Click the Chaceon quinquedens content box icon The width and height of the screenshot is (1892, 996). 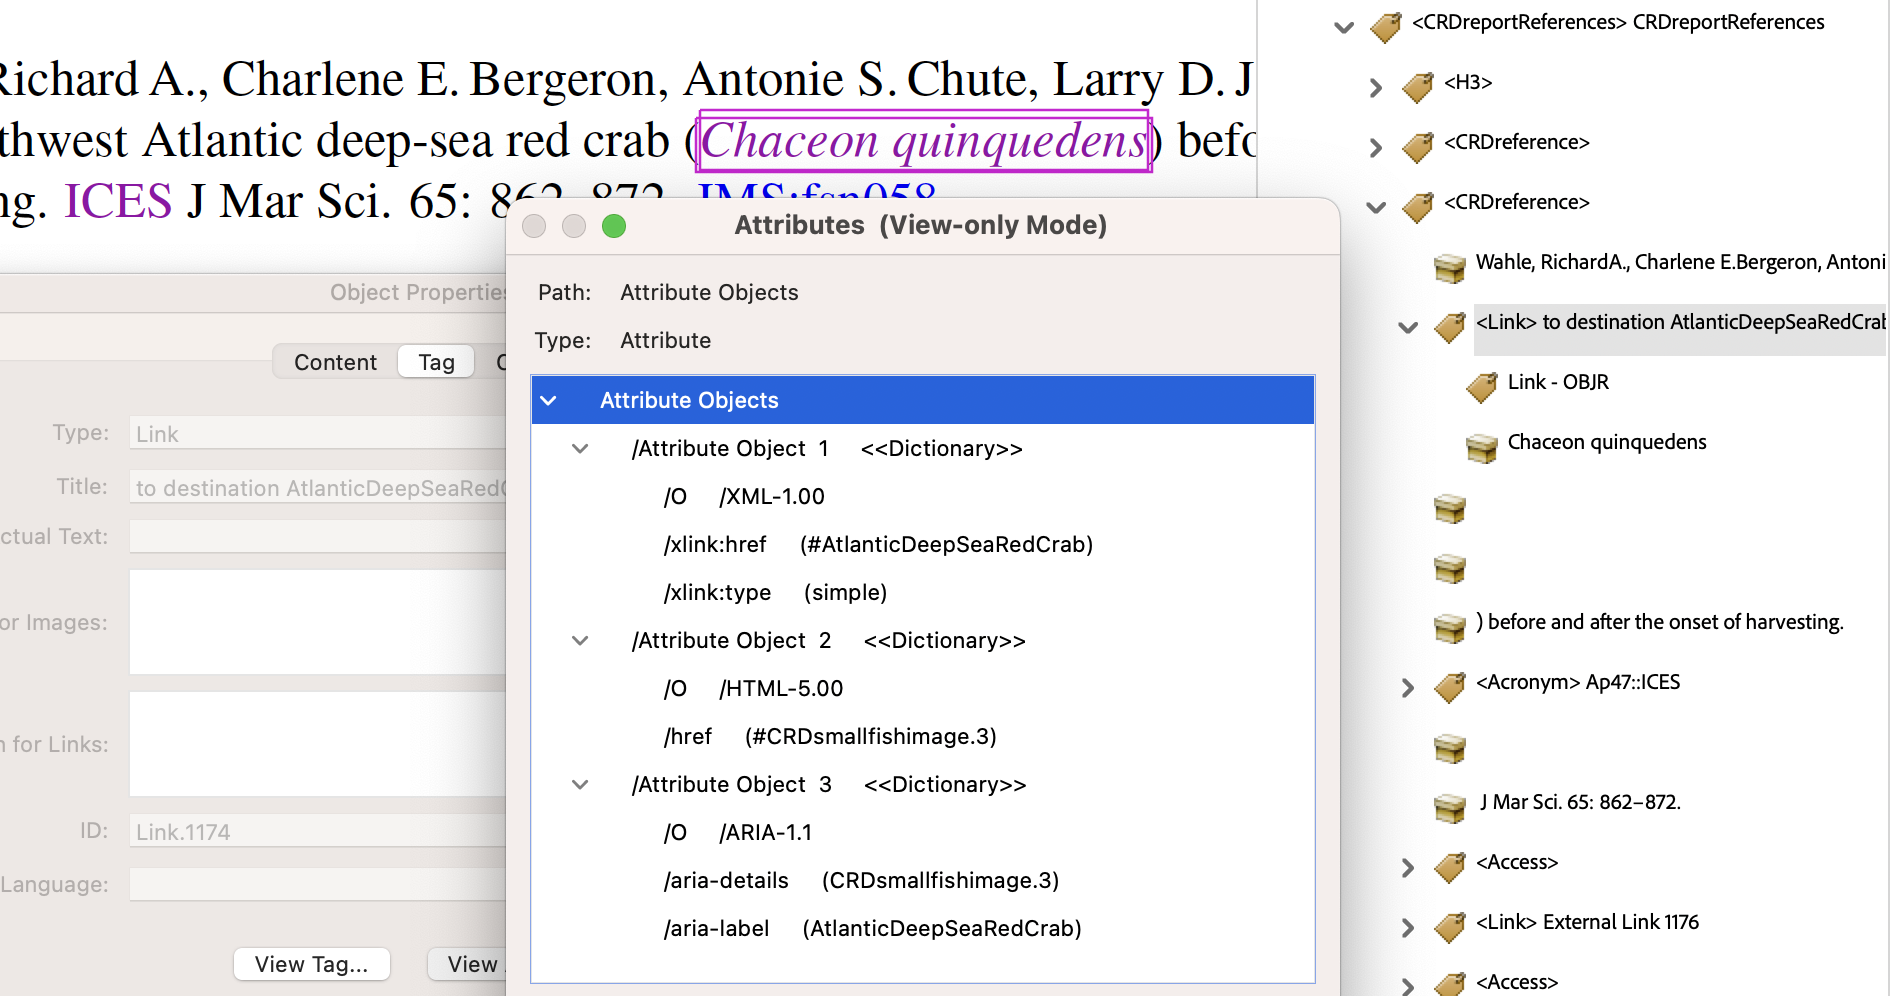click(x=1481, y=447)
